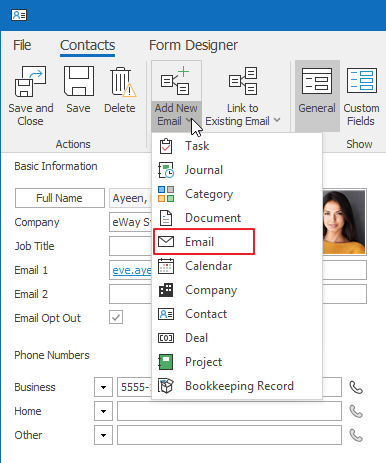
Task: Call the Business phone number icon
Action: coord(356,387)
